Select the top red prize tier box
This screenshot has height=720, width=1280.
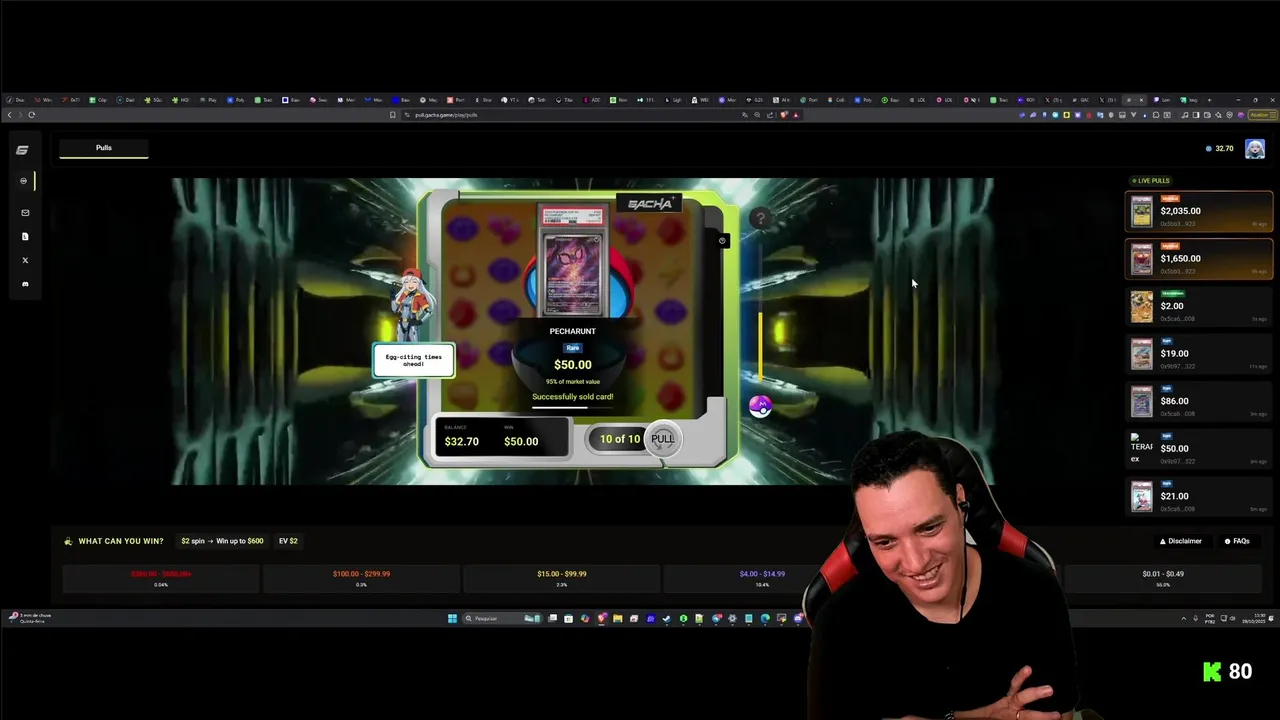pos(161,578)
